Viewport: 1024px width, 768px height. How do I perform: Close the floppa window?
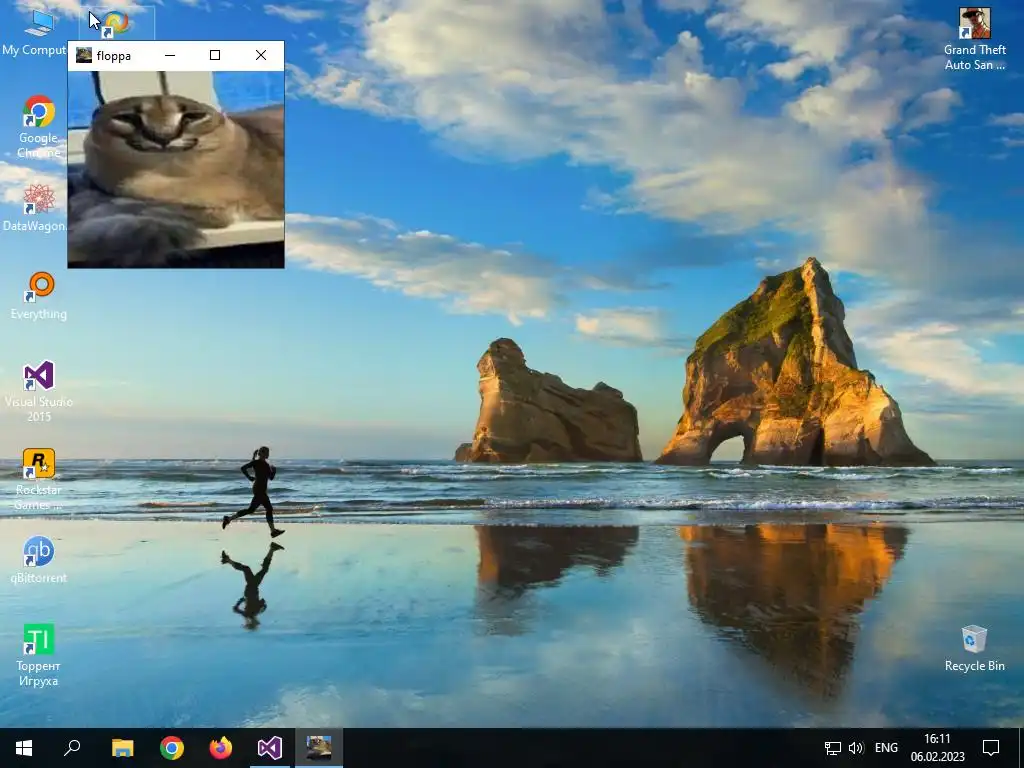[x=261, y=56]
